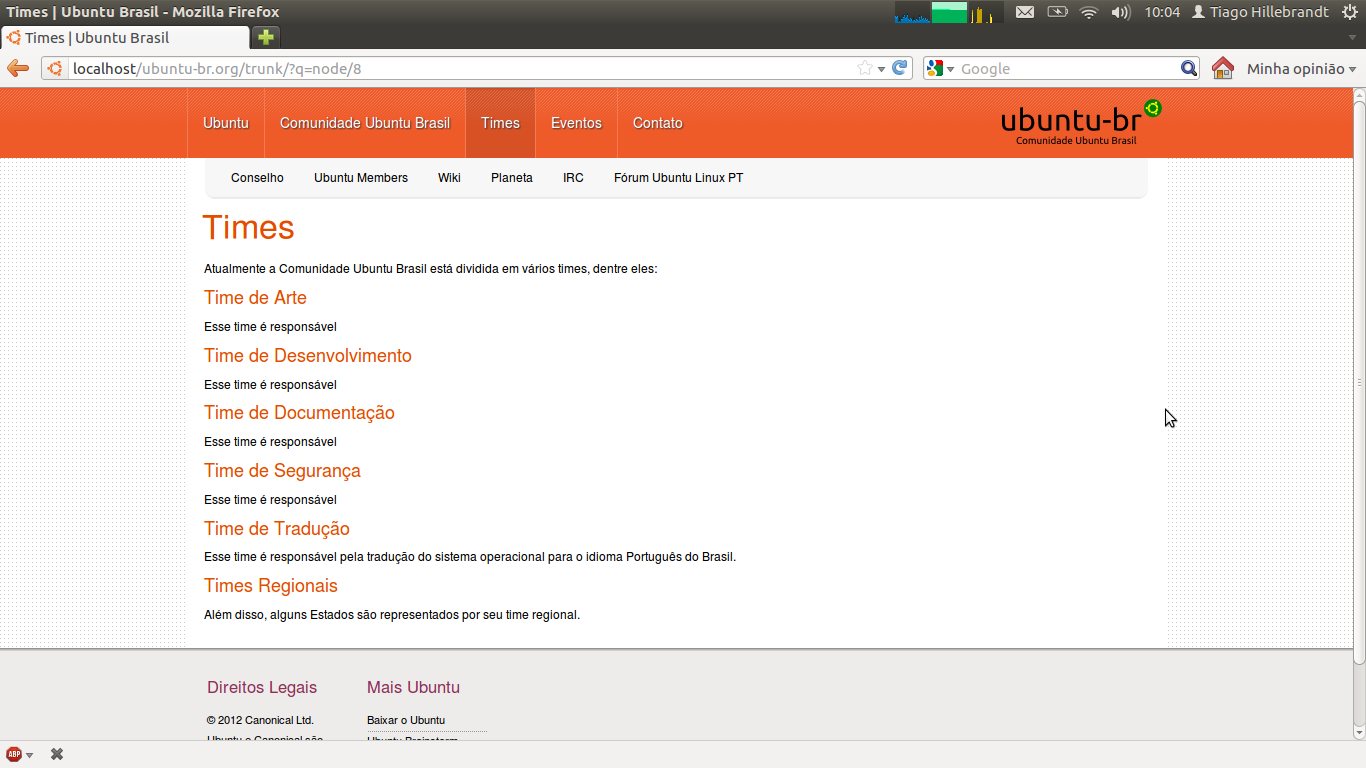Click the Adblock Plus ABP icon

click(14, 754)
